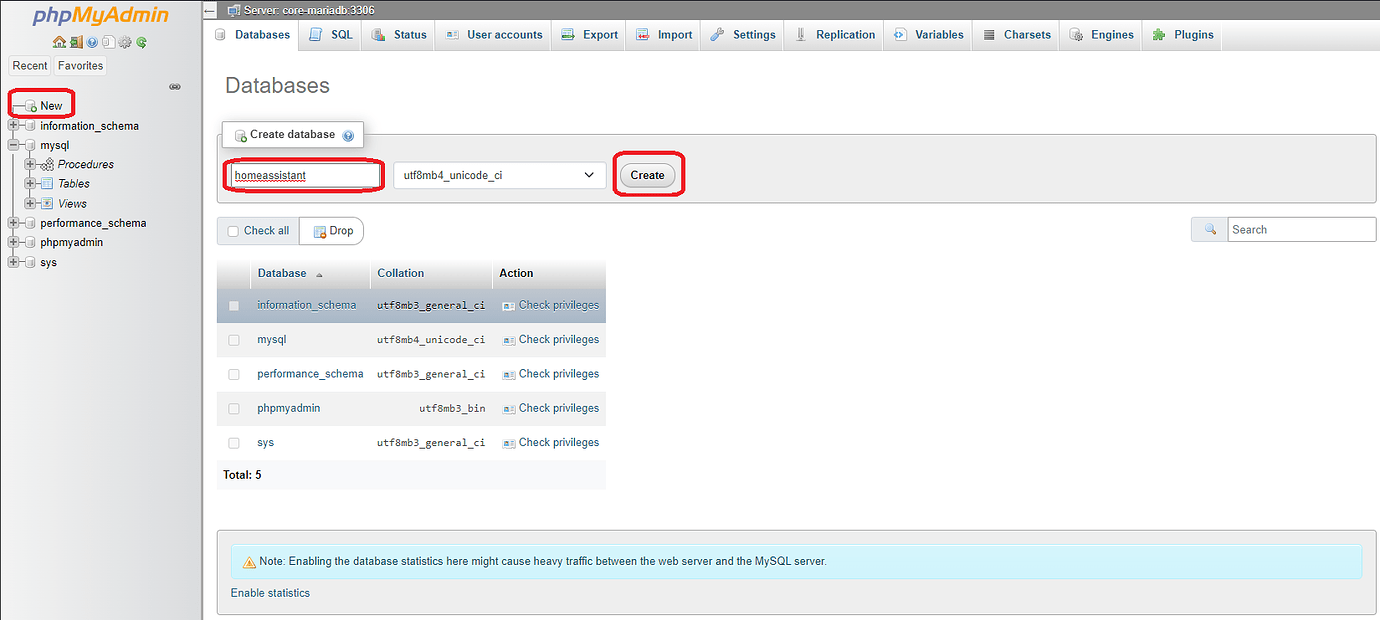This screenshot has width=1380, height=620.
Task: Log out using the exit door icon
Action: [76, 42]
